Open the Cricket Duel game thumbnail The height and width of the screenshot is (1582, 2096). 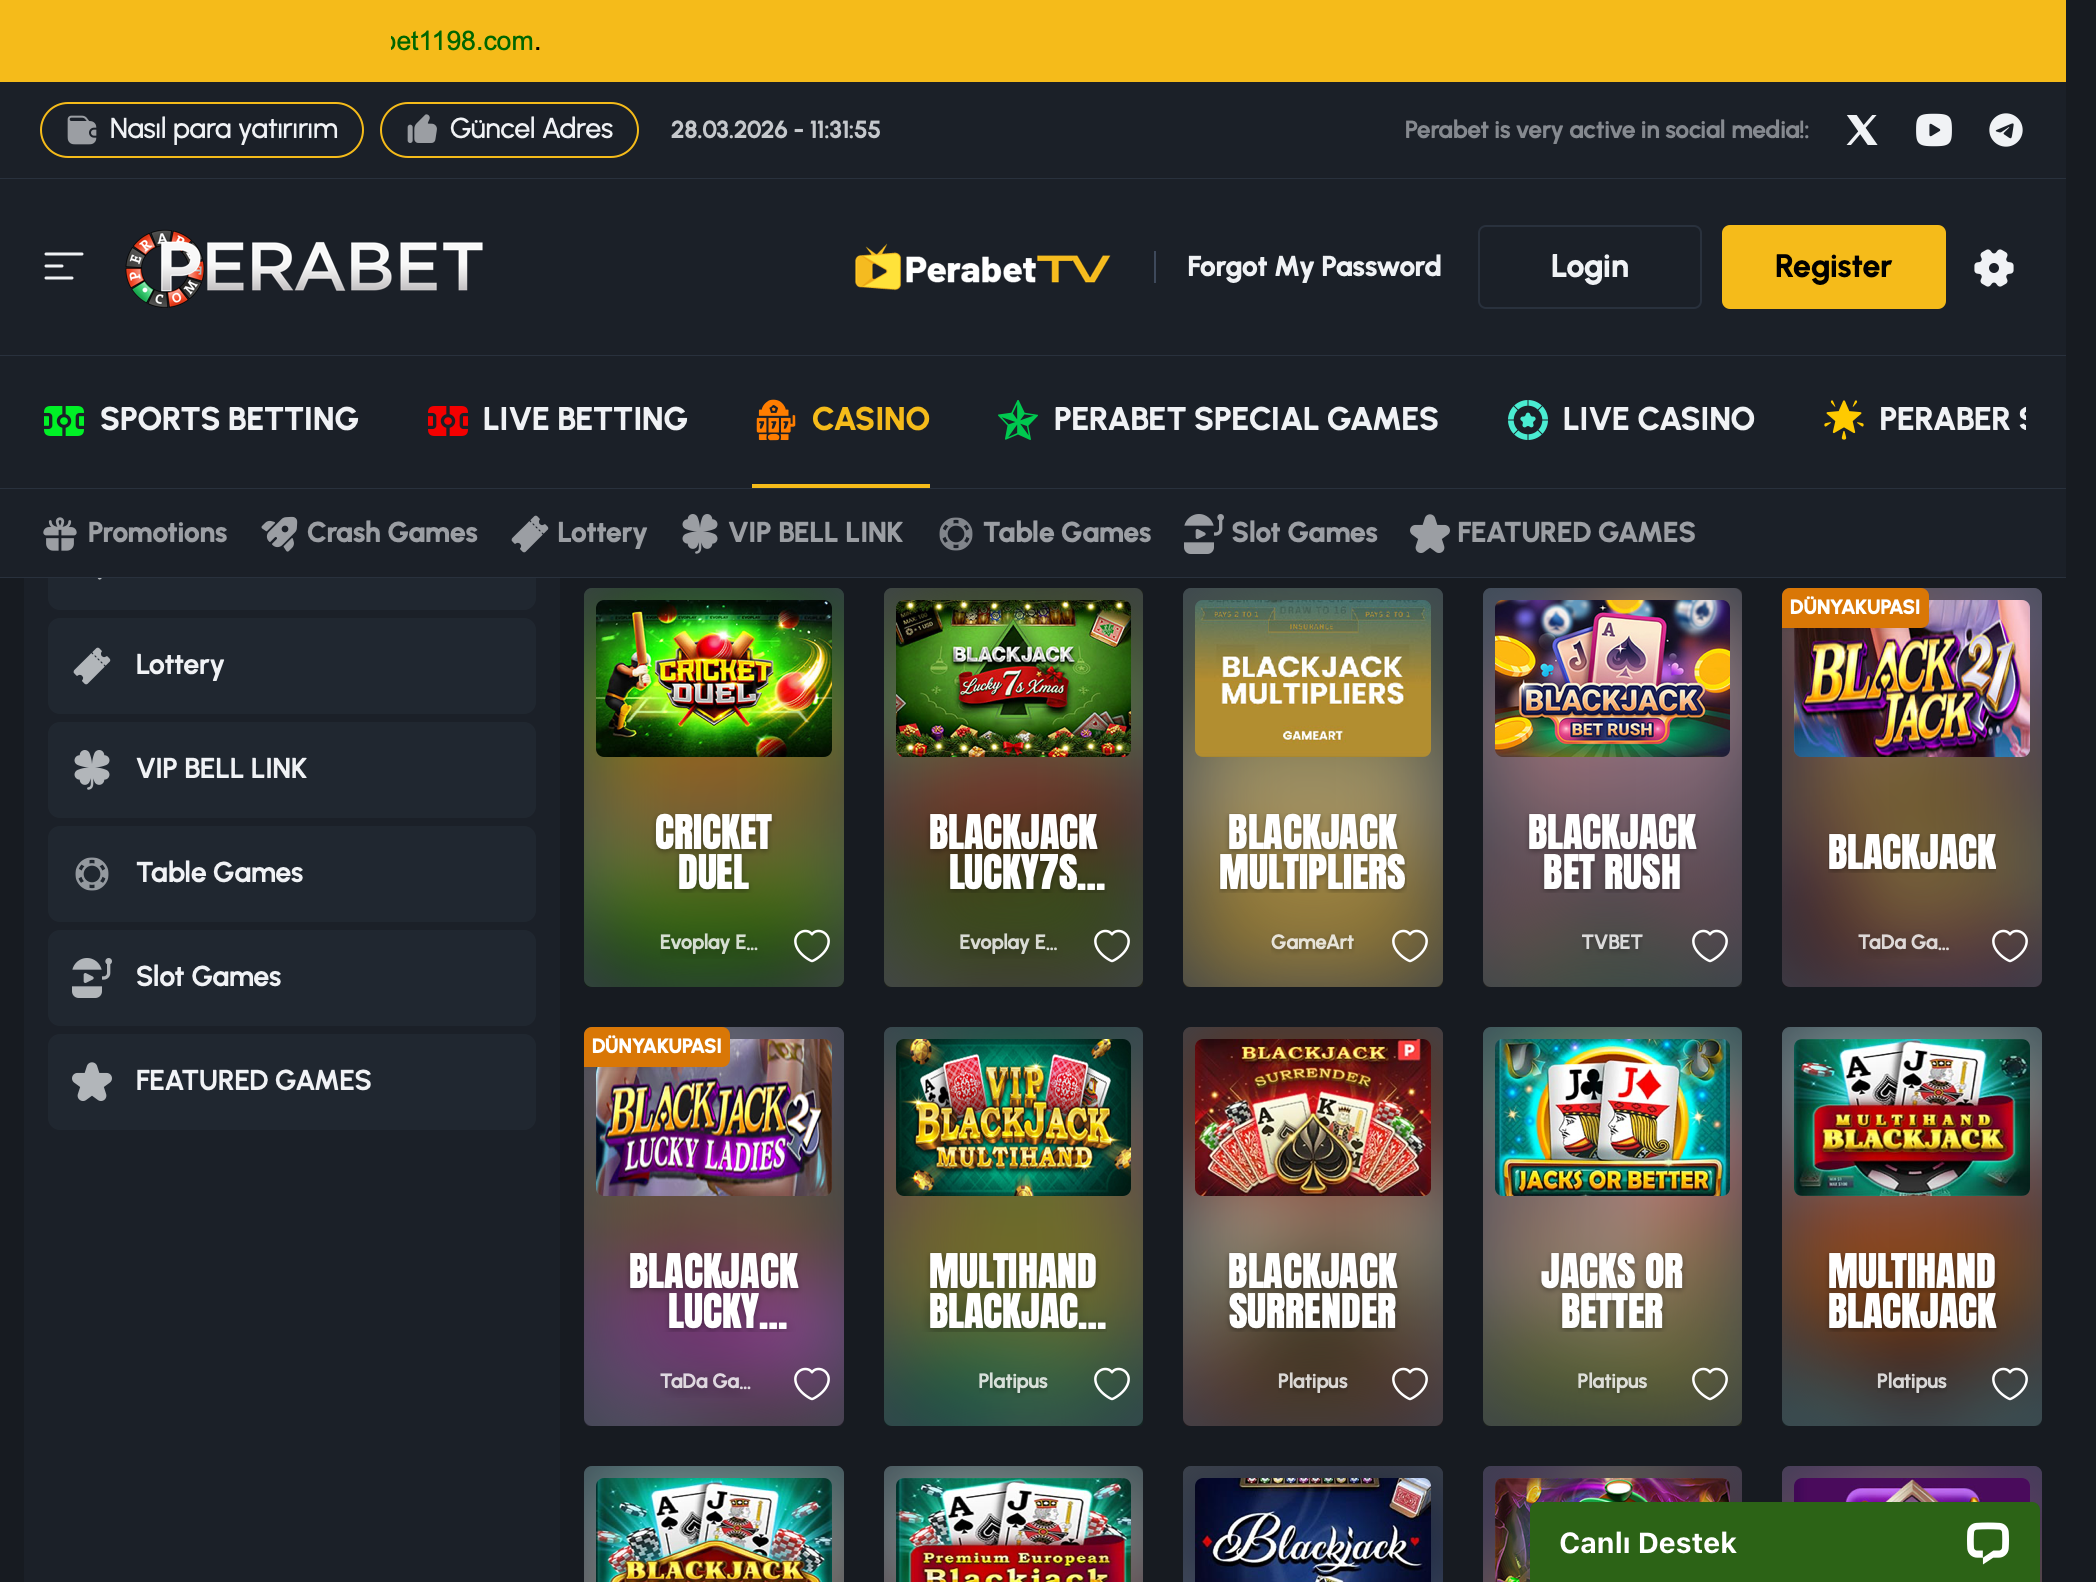pyautogui.click(x=714, y=678)
